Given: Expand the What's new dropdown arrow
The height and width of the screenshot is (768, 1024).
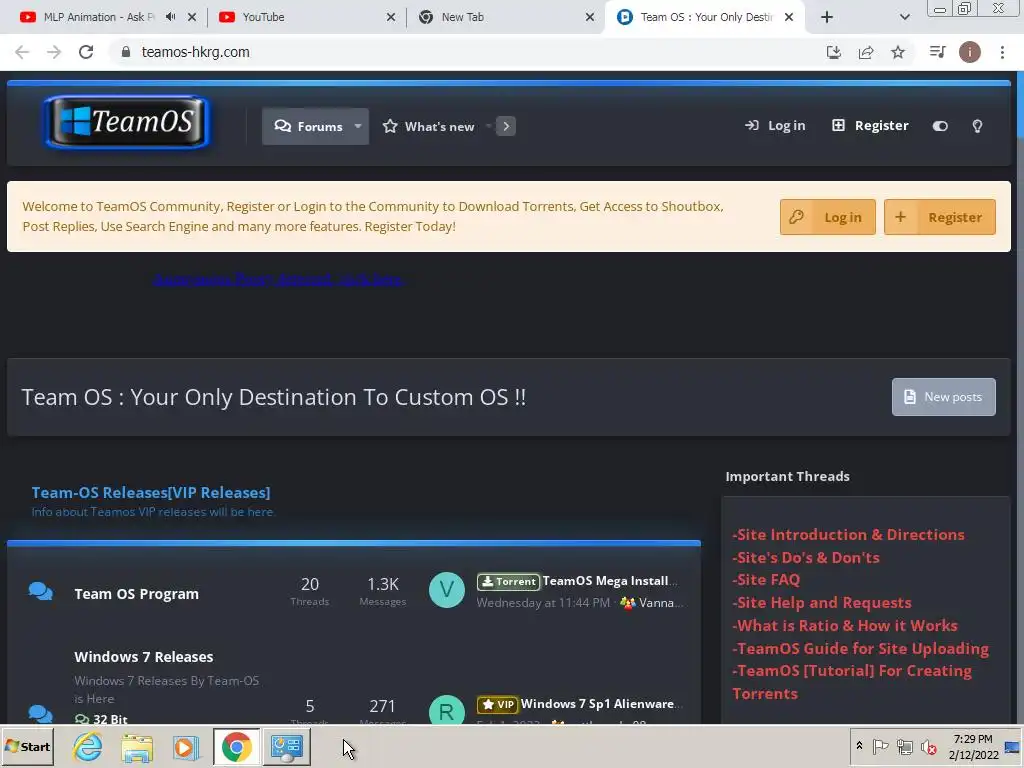Looking at the screenshot, I should point(488,126).
